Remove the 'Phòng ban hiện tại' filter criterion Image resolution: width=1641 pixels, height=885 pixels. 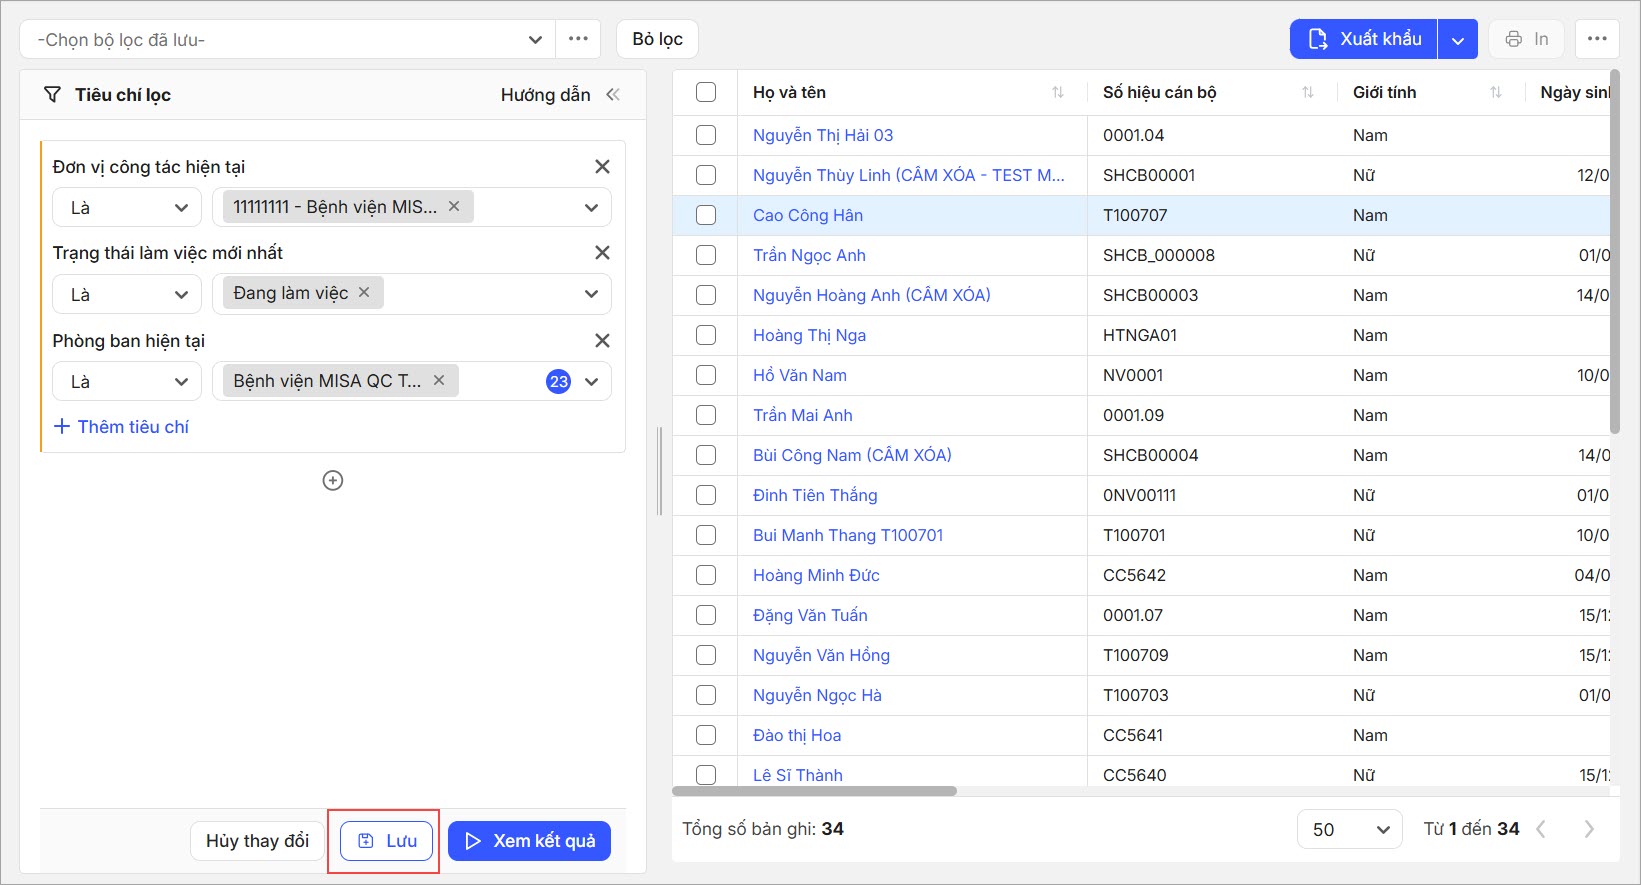coord(602,341)
